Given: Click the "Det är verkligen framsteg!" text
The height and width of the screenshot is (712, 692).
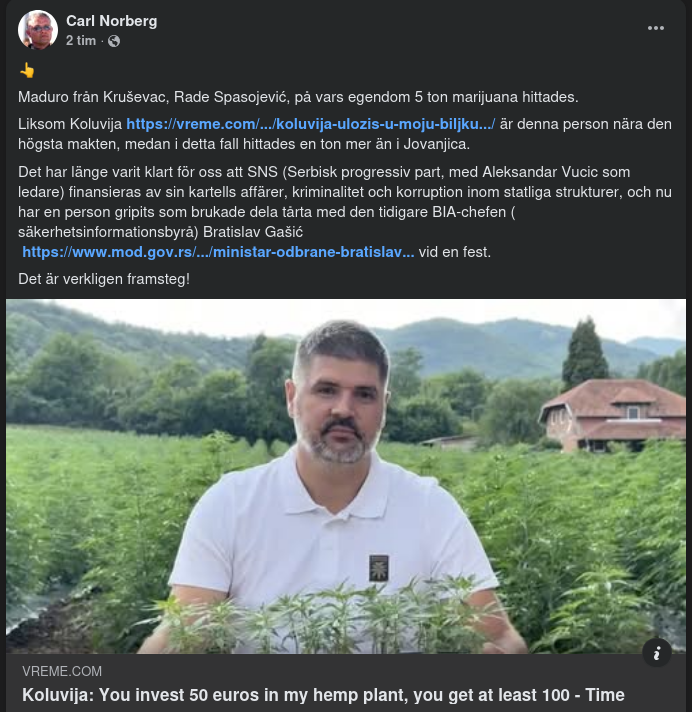Looking at the screenshot, I should 104,278.
